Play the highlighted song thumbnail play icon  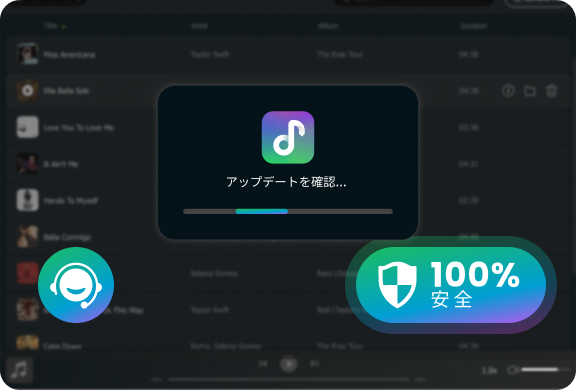28,90
